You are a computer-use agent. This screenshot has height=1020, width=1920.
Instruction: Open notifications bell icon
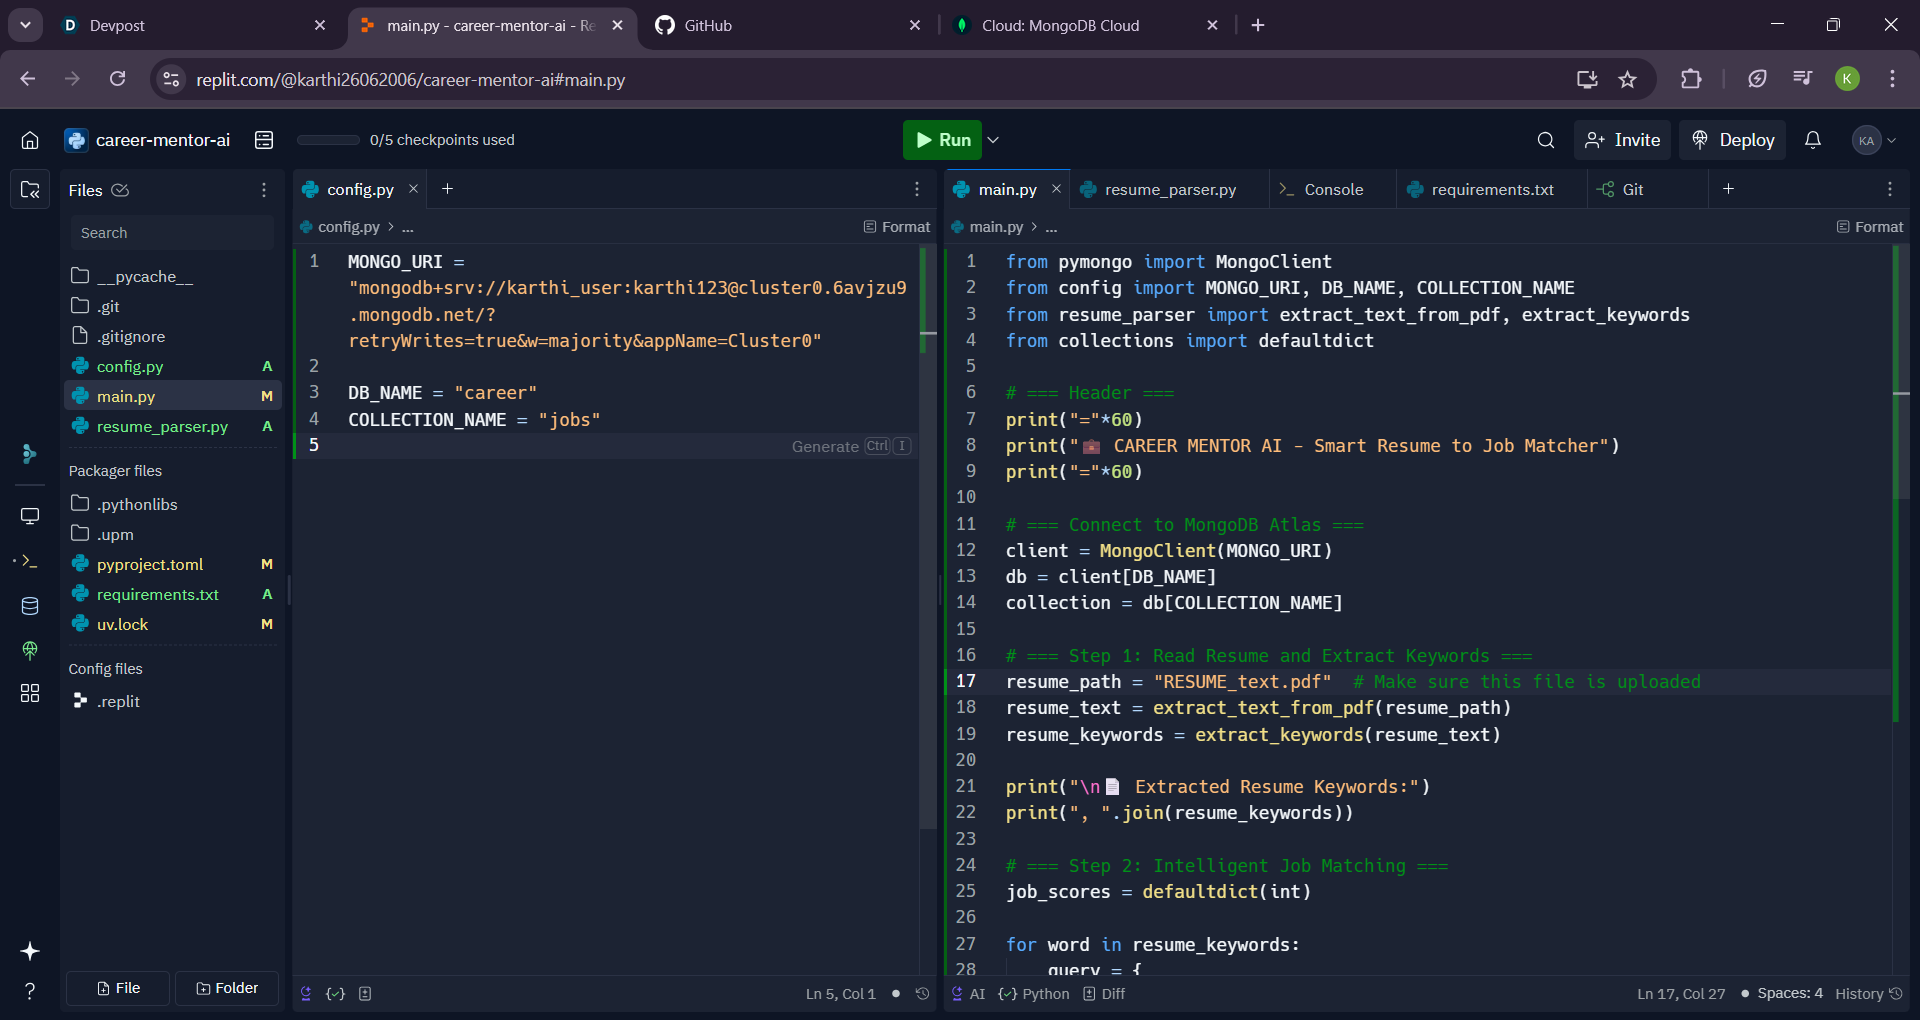pos(1813,140)
